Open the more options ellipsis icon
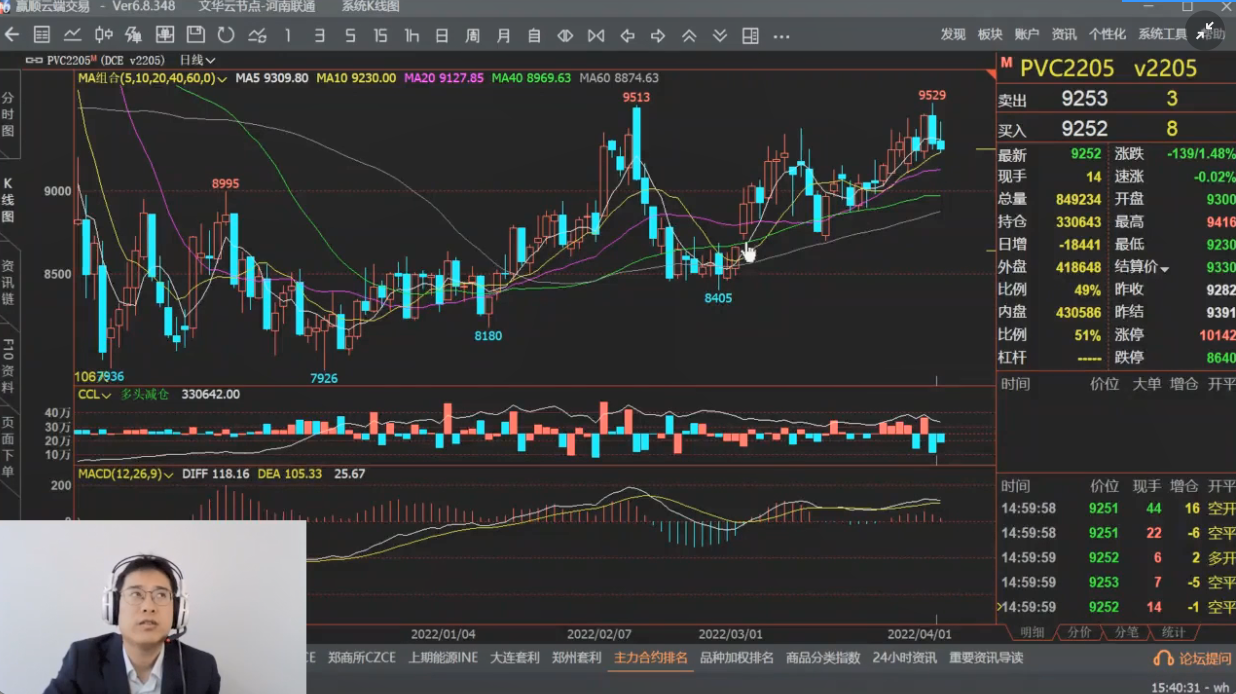The width and height of the screenshot is (1236, 694). pos(781,36)
